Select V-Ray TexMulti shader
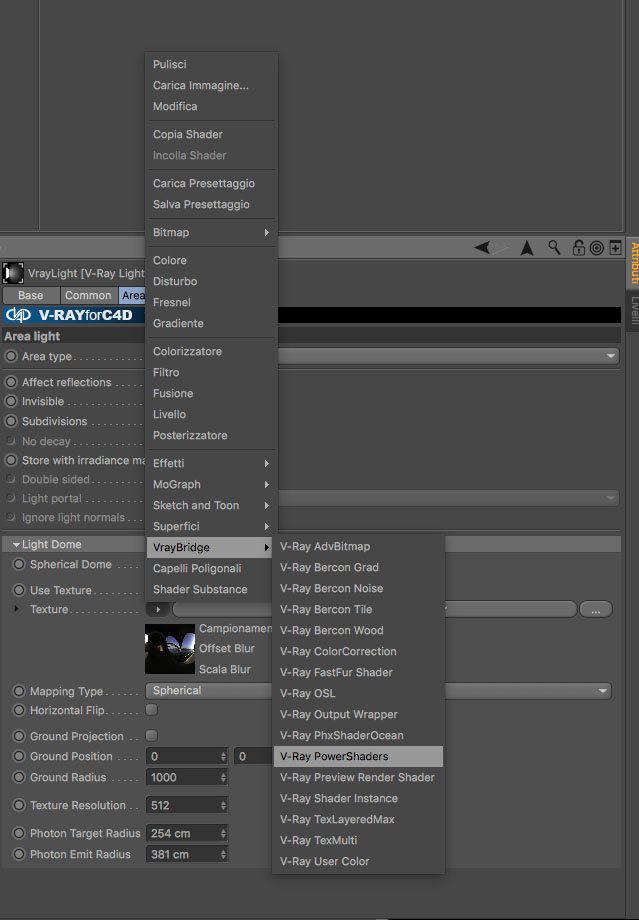This screenshot has height=920, width=639. [358, 840]
